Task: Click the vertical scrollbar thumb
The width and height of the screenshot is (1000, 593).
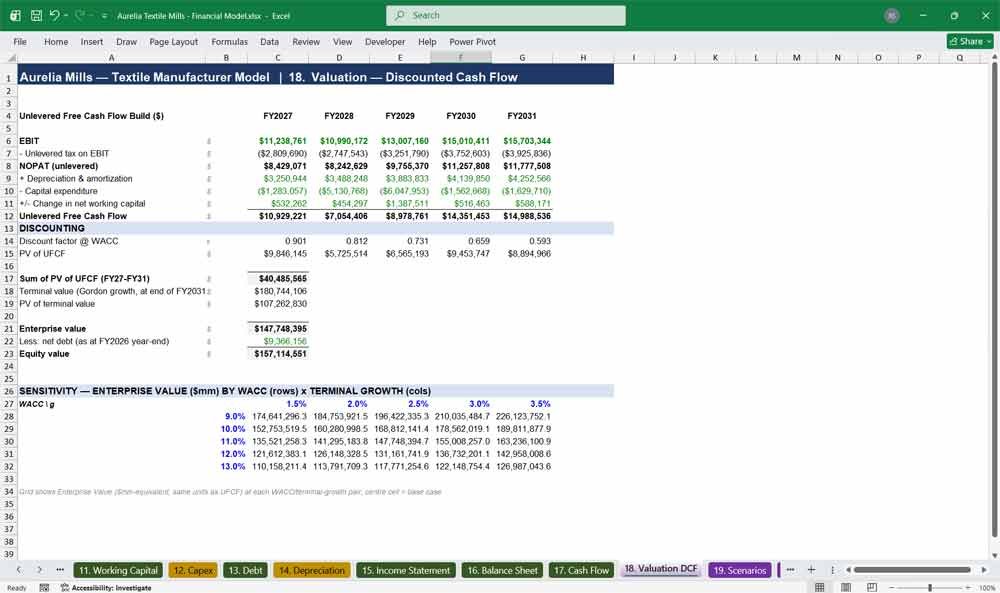Action: 994,300
